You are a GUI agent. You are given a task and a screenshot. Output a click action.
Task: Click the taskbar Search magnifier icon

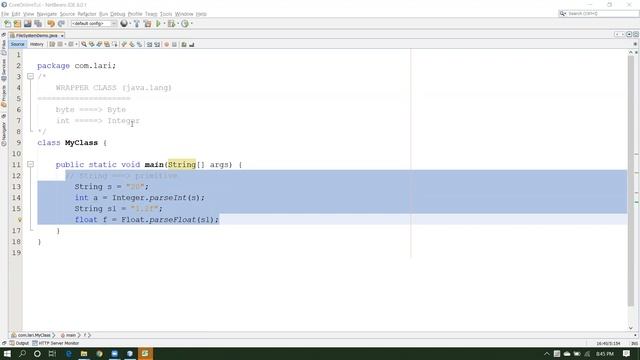22,353
